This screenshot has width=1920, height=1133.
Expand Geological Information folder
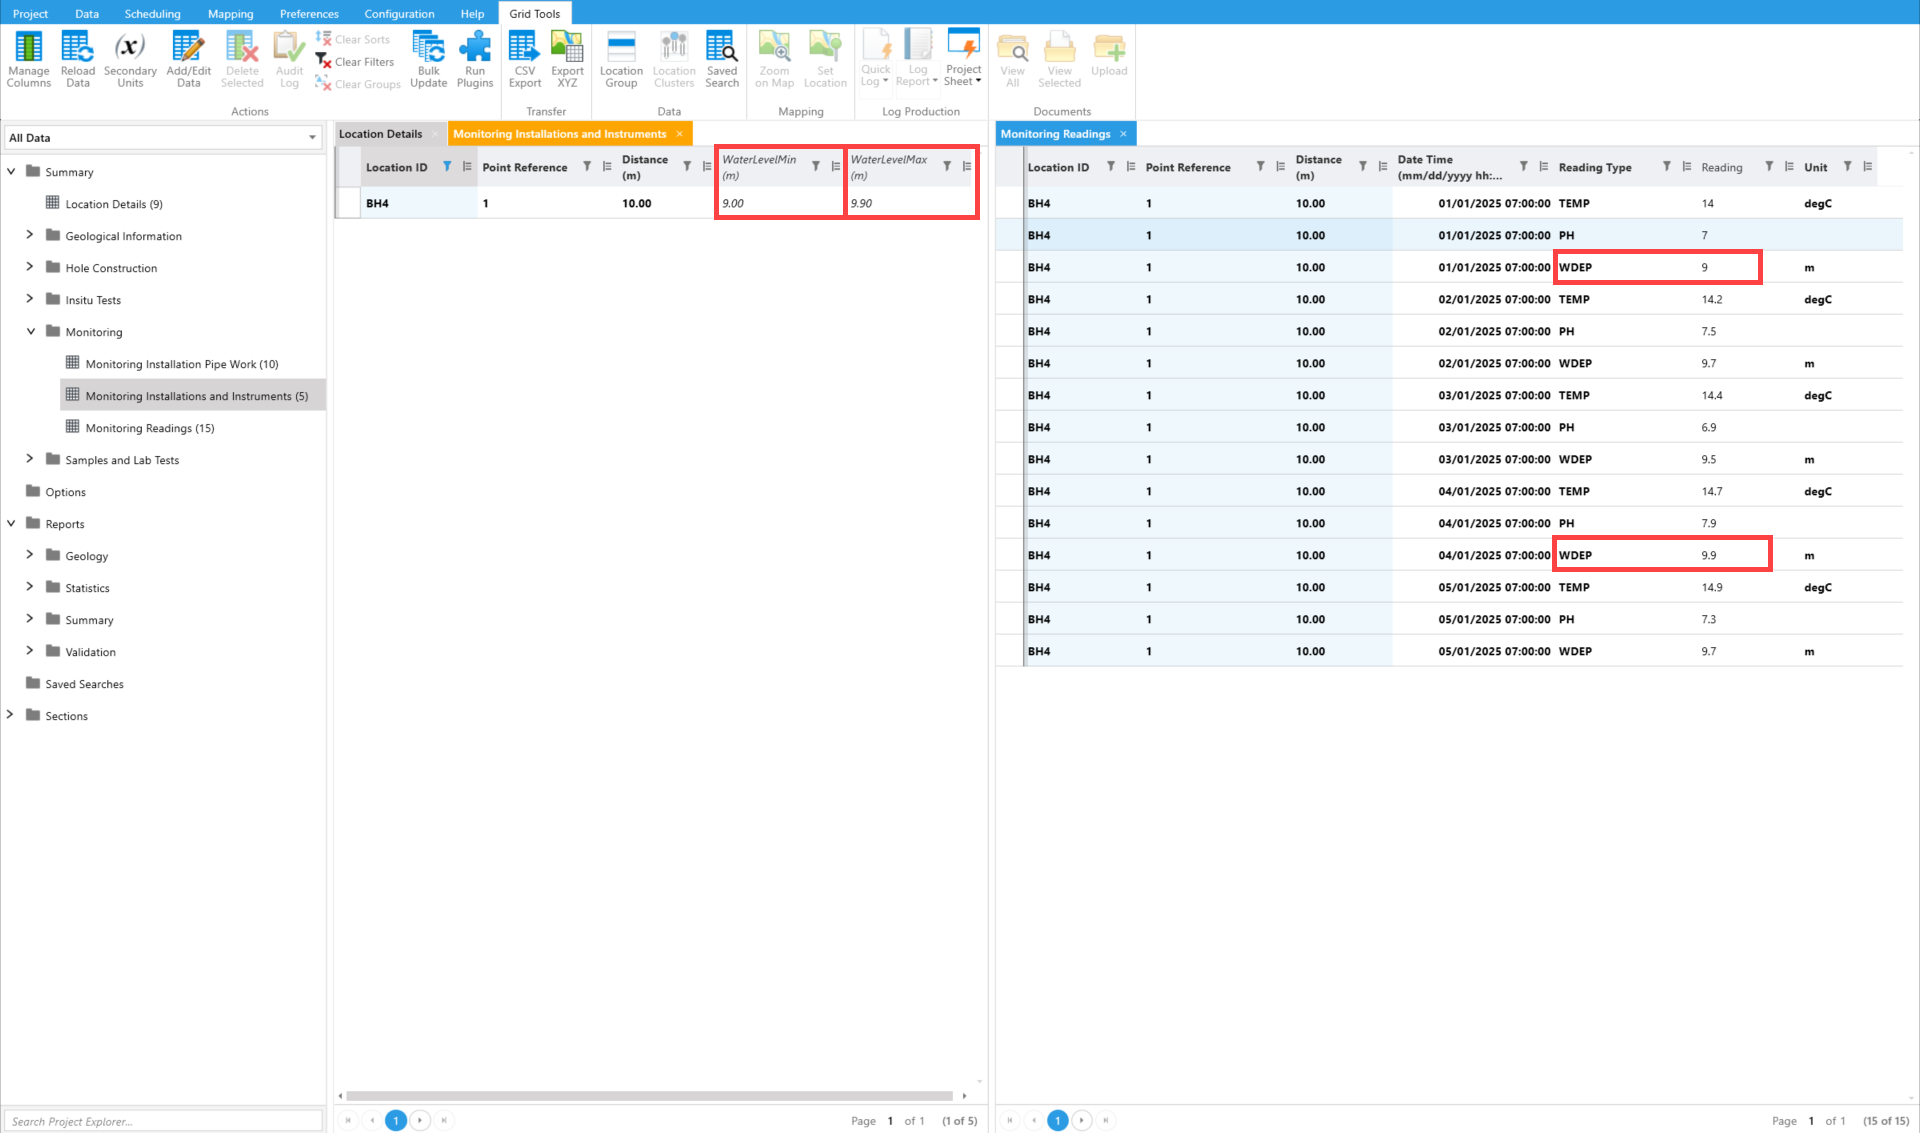[x=29, y=236]
